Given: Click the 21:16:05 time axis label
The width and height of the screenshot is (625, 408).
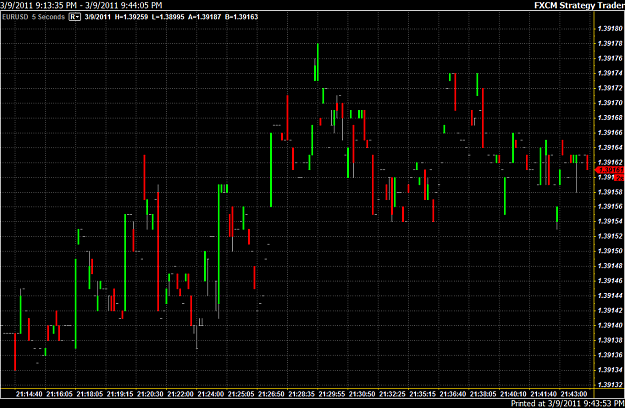Looking at the screenshot, I should 59,394.
